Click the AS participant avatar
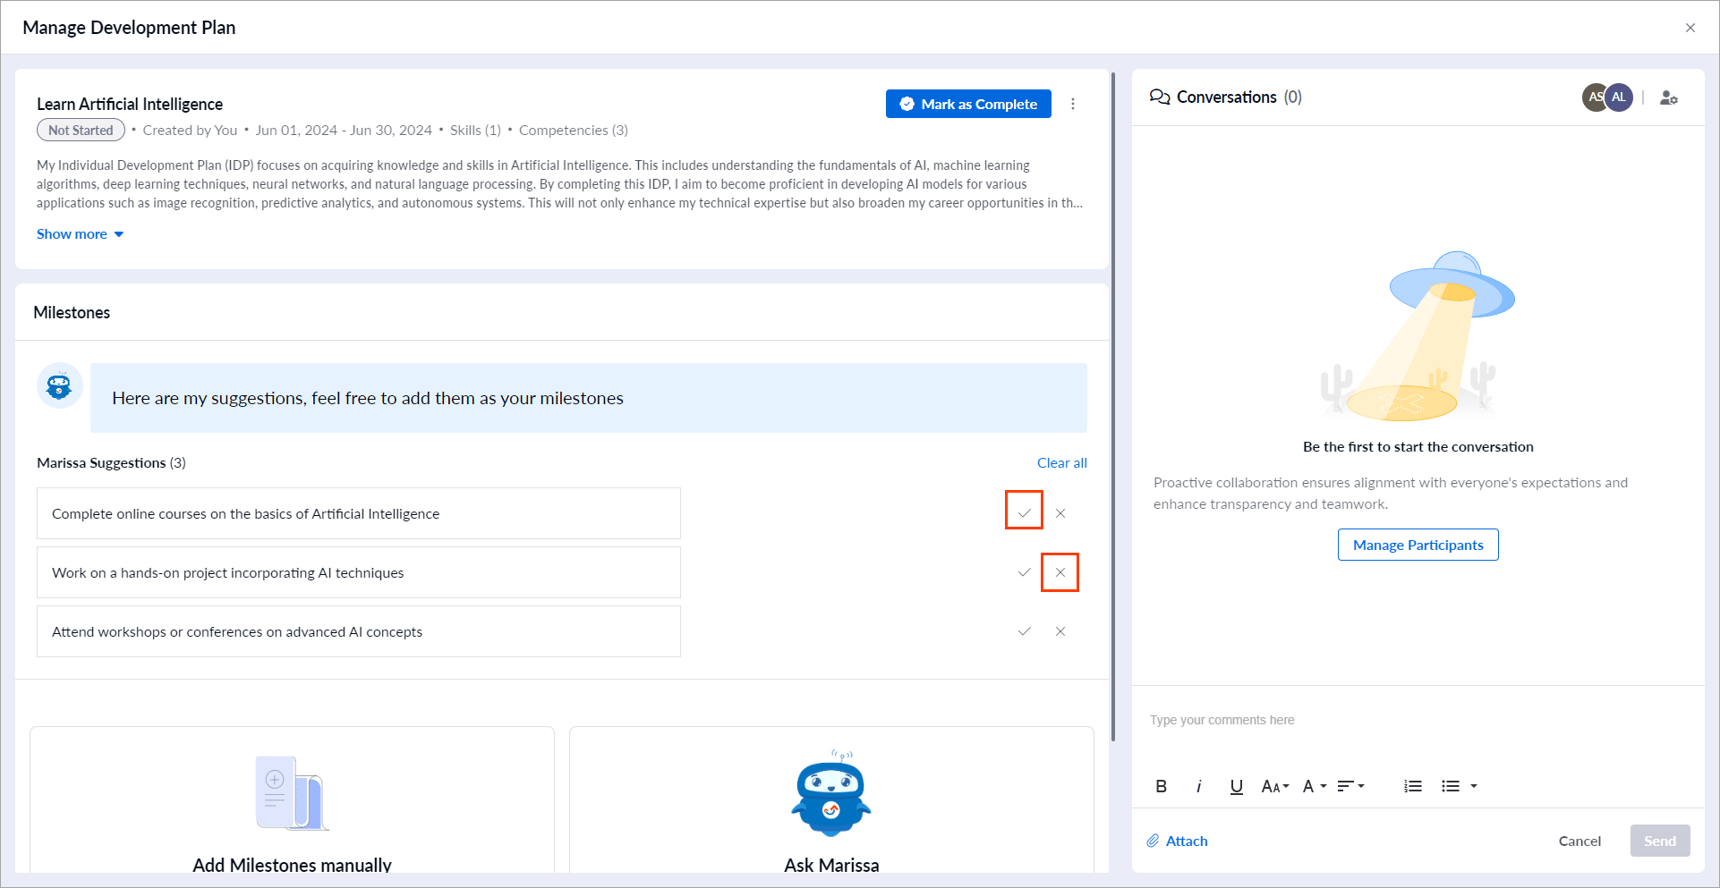This screenshot has height=888, width=1720. point(1593,97)
